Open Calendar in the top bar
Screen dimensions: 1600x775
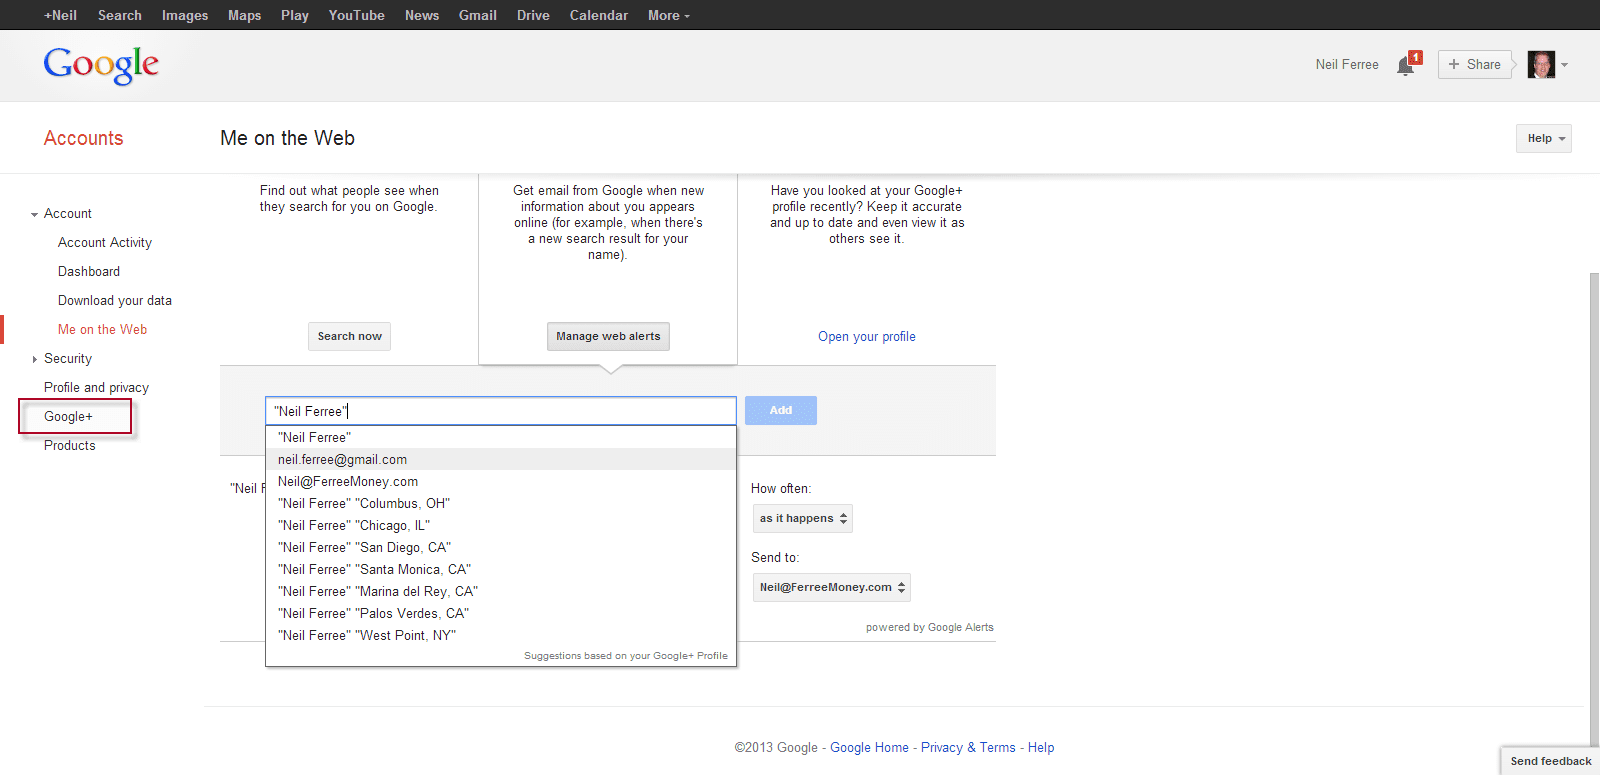click(599, 15)
